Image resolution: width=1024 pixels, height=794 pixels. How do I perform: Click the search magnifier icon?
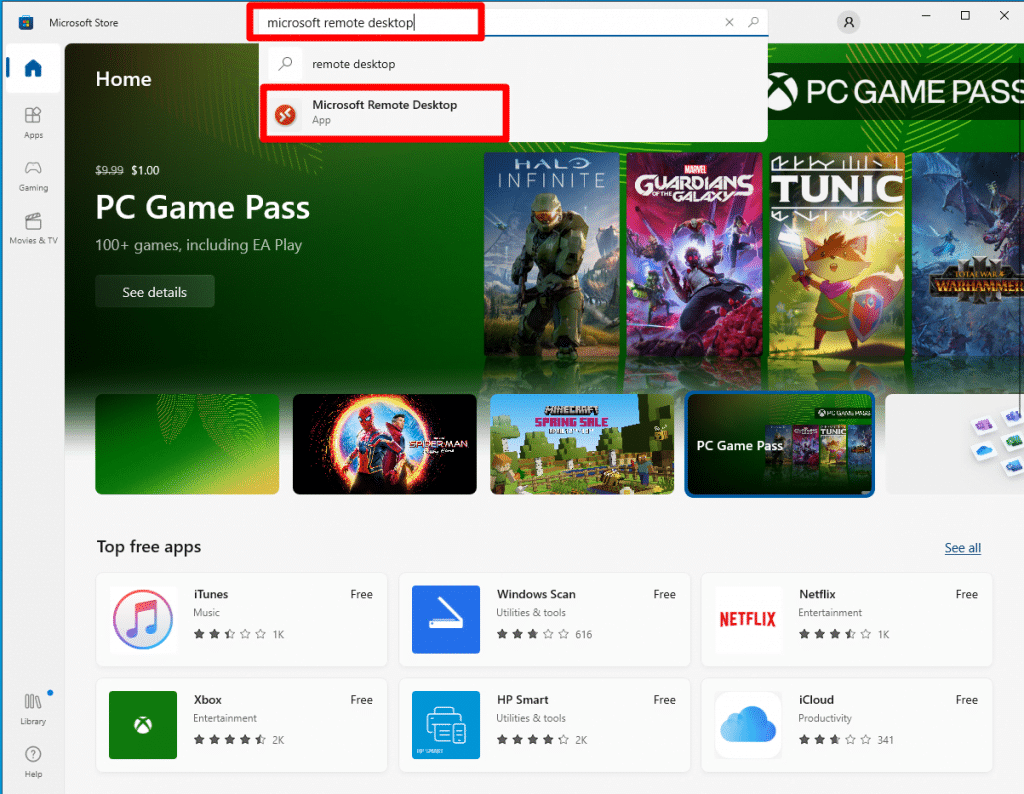click(753, 22)
